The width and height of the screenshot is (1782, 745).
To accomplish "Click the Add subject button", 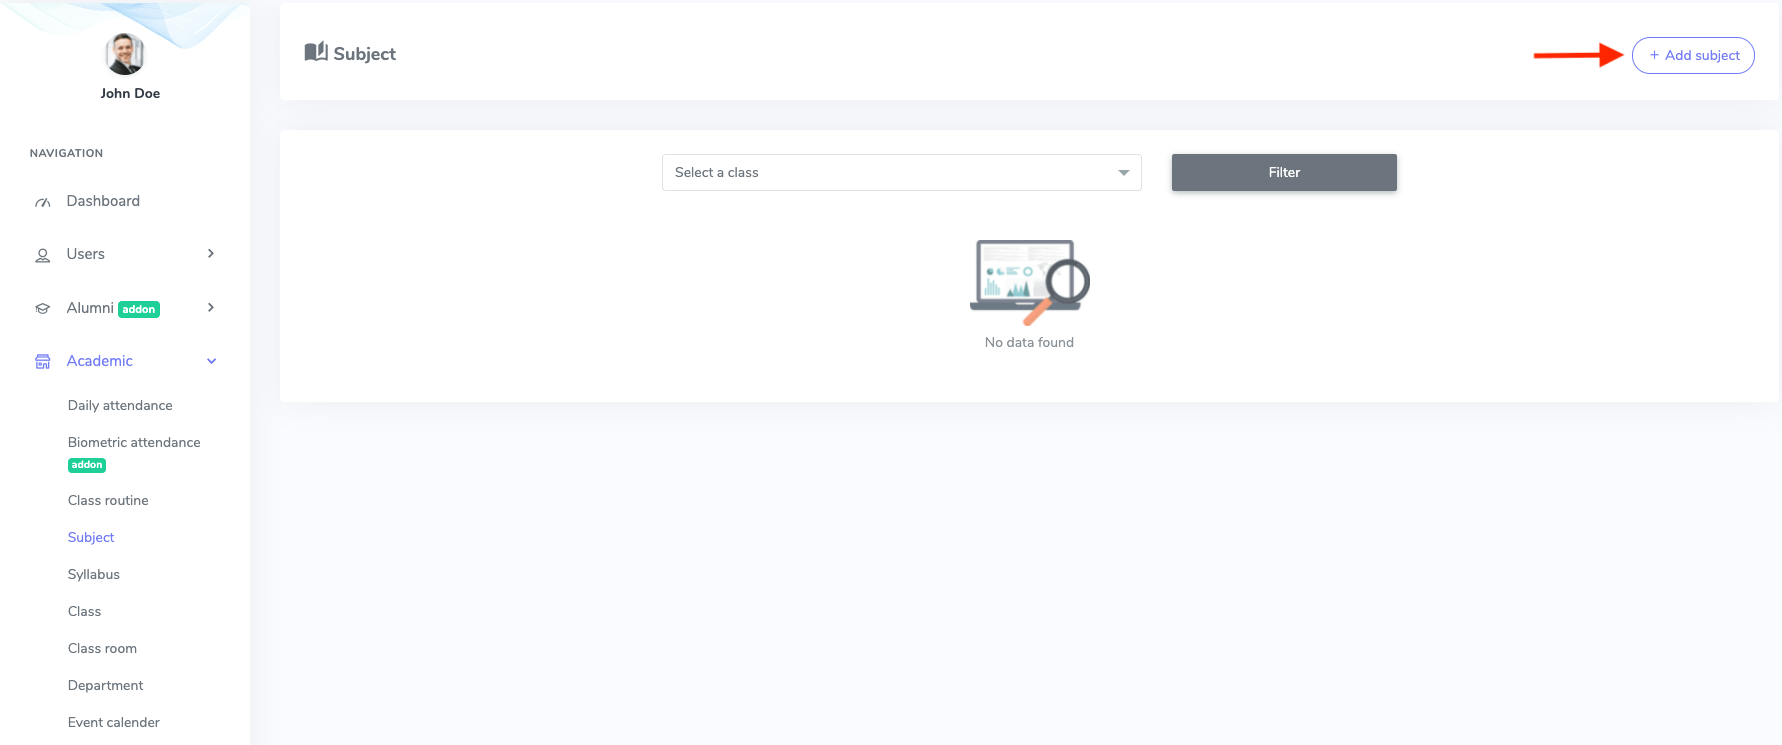I will tap(1693, 56).
